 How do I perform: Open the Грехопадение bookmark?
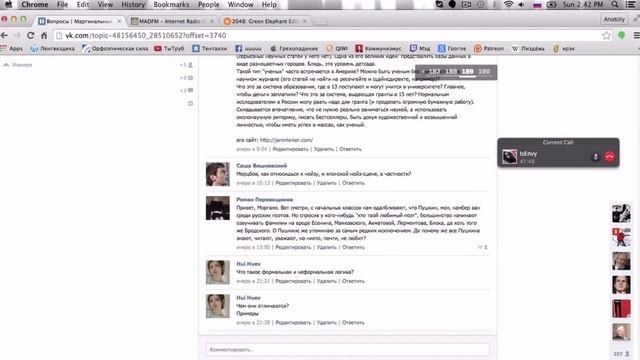tap(294, 49)
